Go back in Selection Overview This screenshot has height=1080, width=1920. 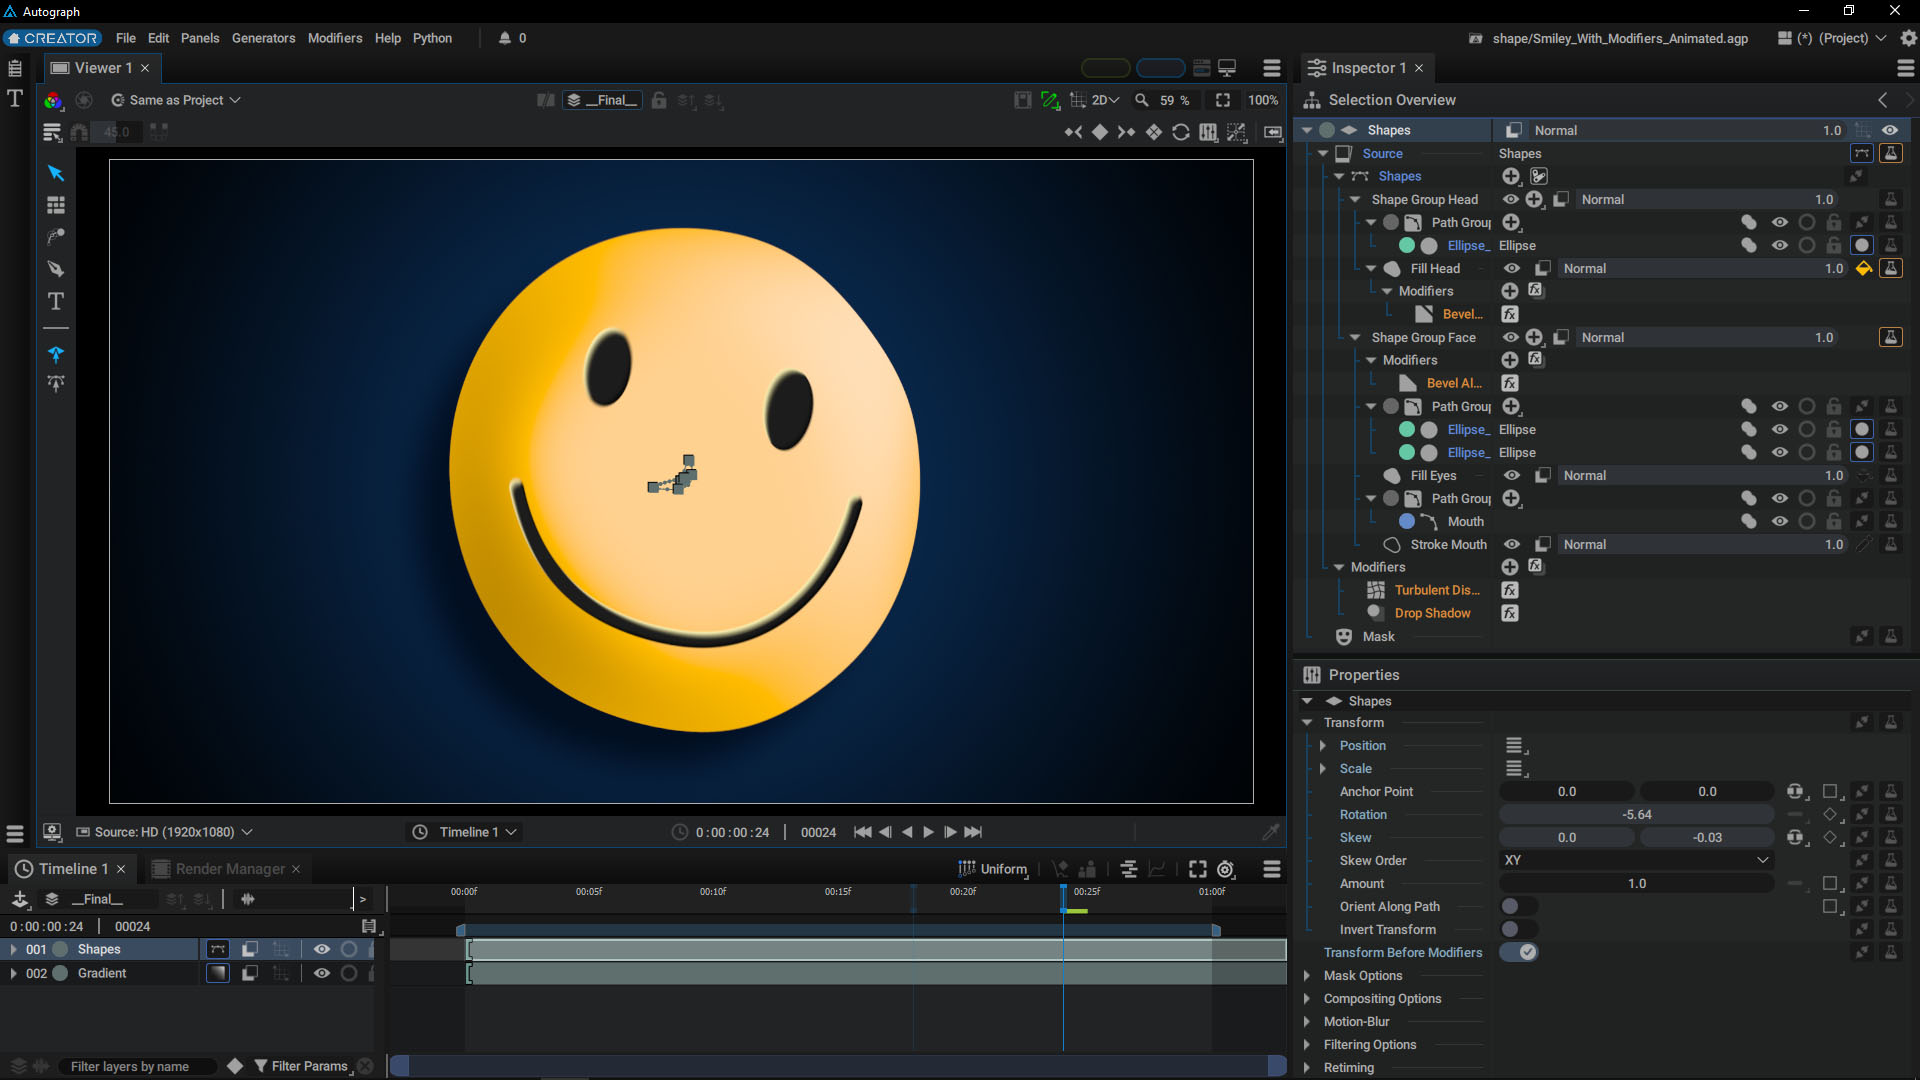coord(1883,100)
